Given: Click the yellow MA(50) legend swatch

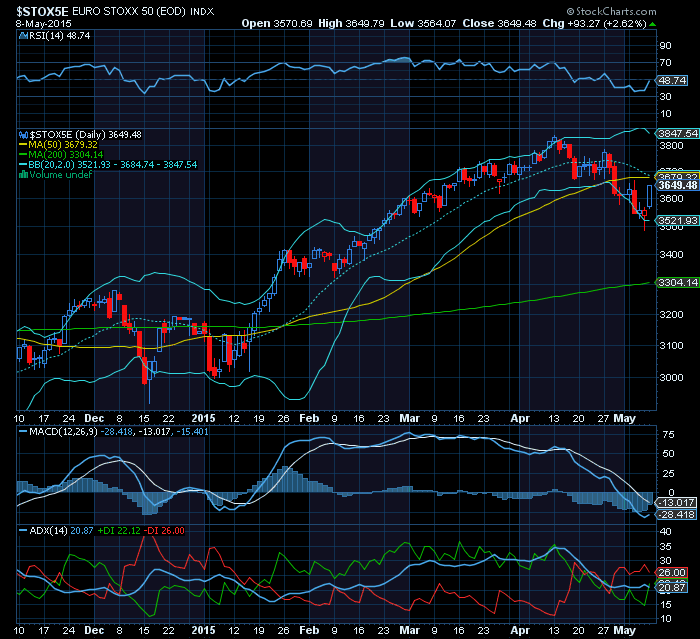Looking at the screenshot, I should point(23,145).
